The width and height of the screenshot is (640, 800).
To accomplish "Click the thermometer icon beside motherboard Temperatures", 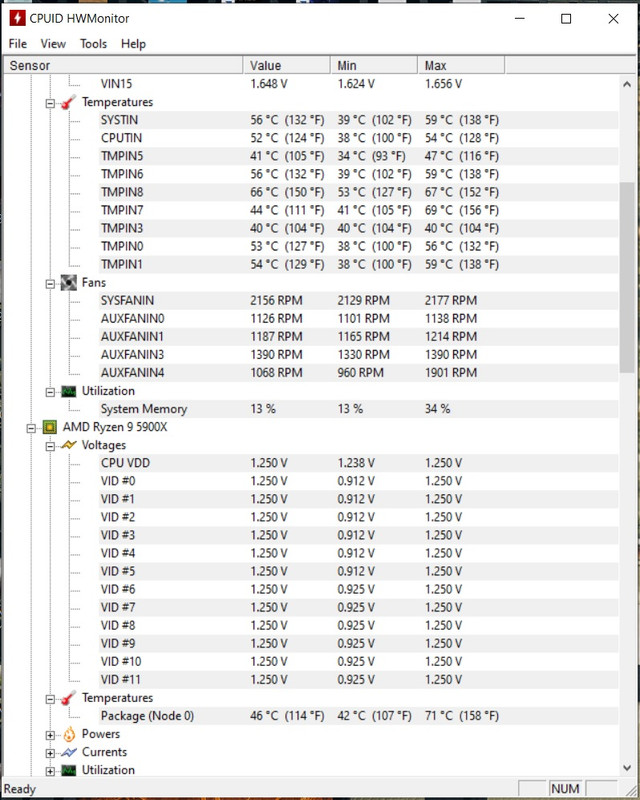I will click(68, 102).
